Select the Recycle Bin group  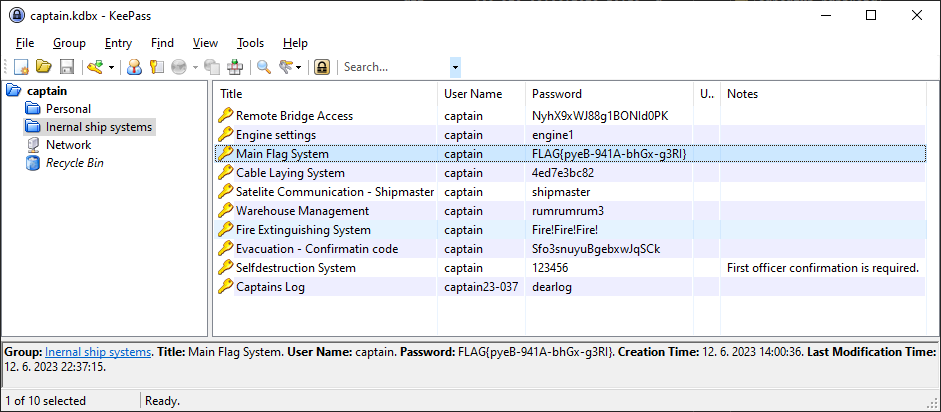pyautogui.click(x=74, y=163)
